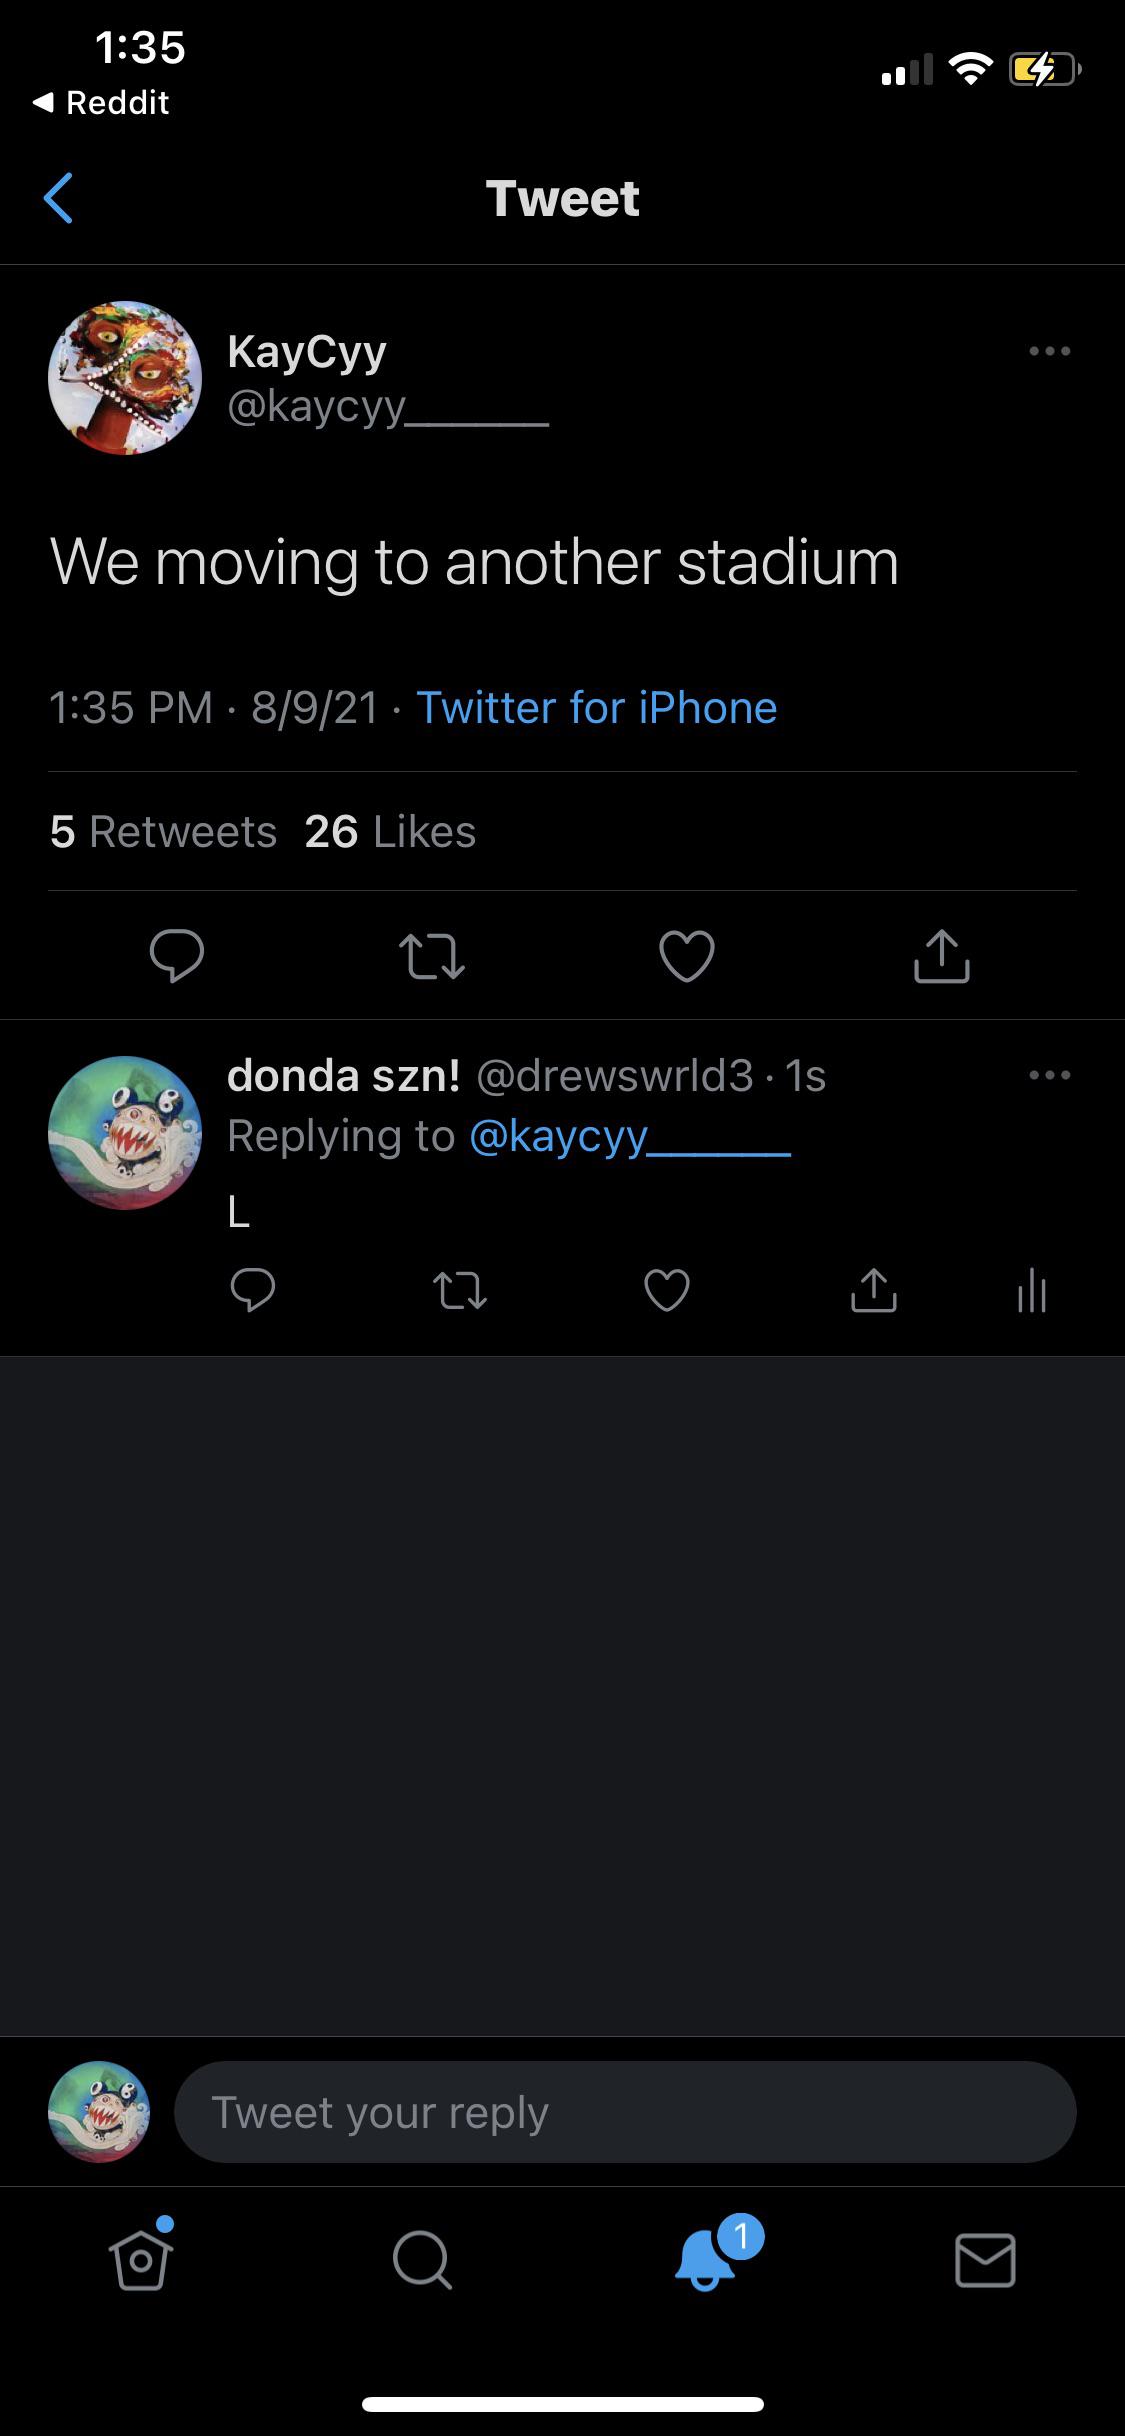Viewport: 1125px width, 2436px height.
Task: Like the donda szn! reply
Action: pyautogui.click(x=667, y=1290)
